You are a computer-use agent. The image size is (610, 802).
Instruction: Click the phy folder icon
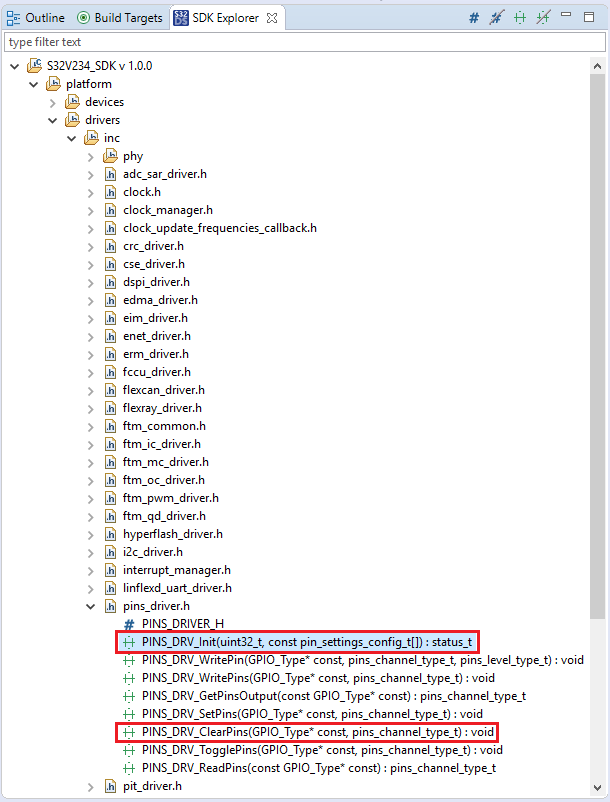pyautogui.click(x=110, y=155)
